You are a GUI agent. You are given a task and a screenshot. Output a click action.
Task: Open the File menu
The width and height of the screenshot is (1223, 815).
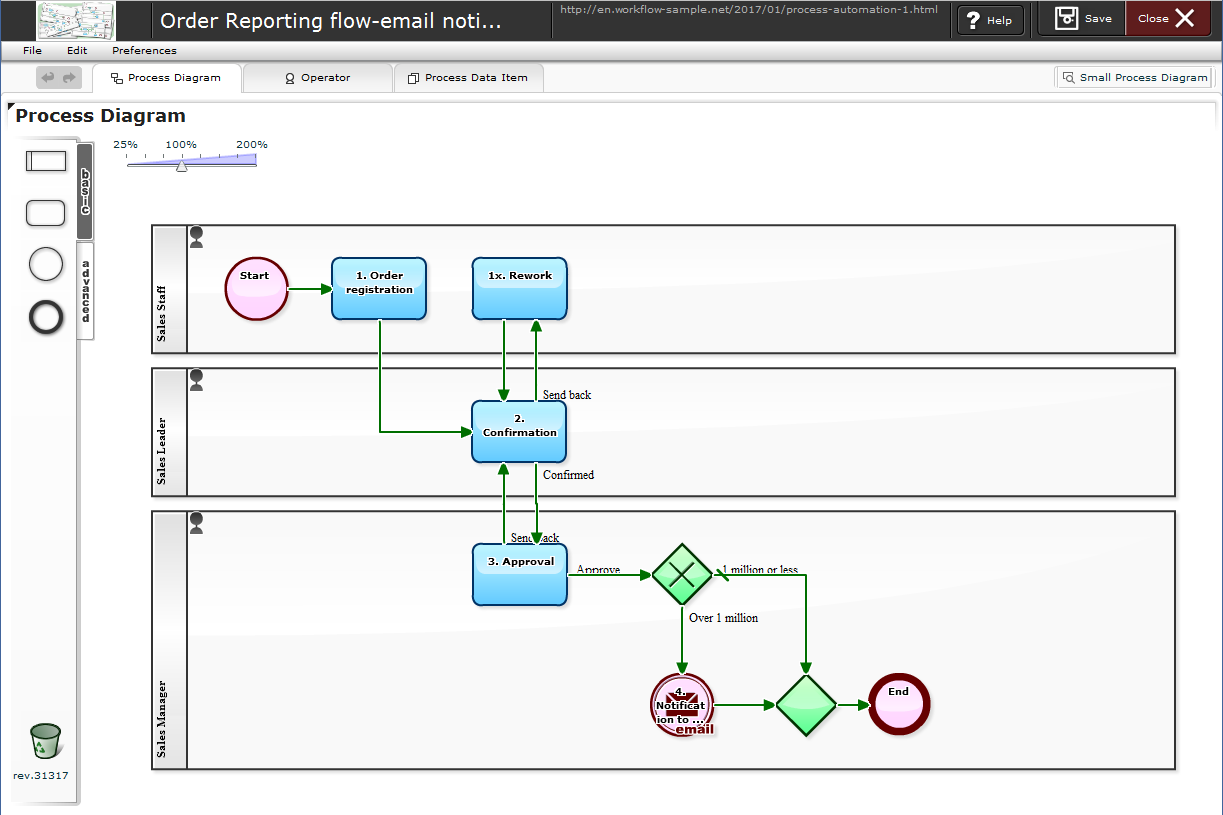coord(31,50)
